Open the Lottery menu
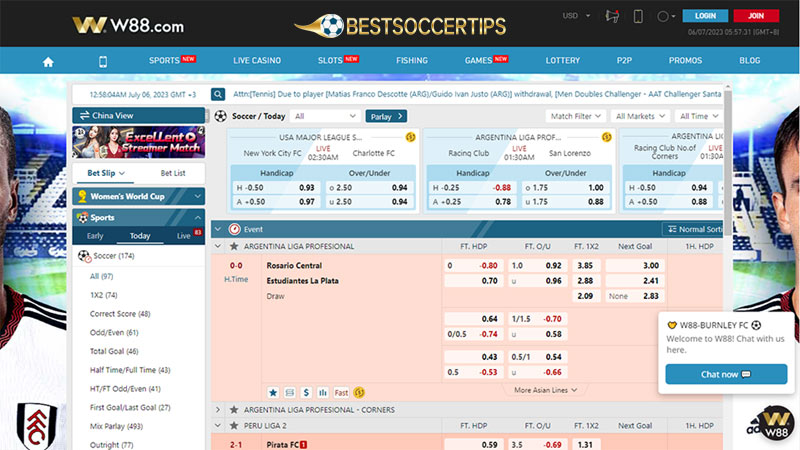This screenshot has width=800, height=450. 563,61
